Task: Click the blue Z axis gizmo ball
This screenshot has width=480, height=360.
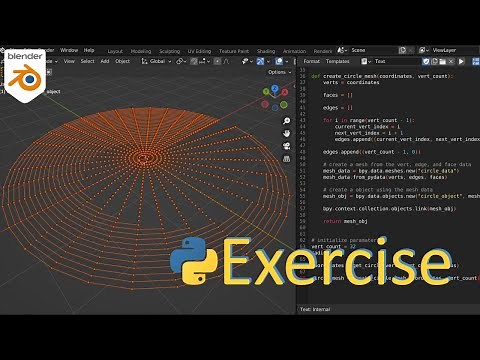Action: coord(275,88)
